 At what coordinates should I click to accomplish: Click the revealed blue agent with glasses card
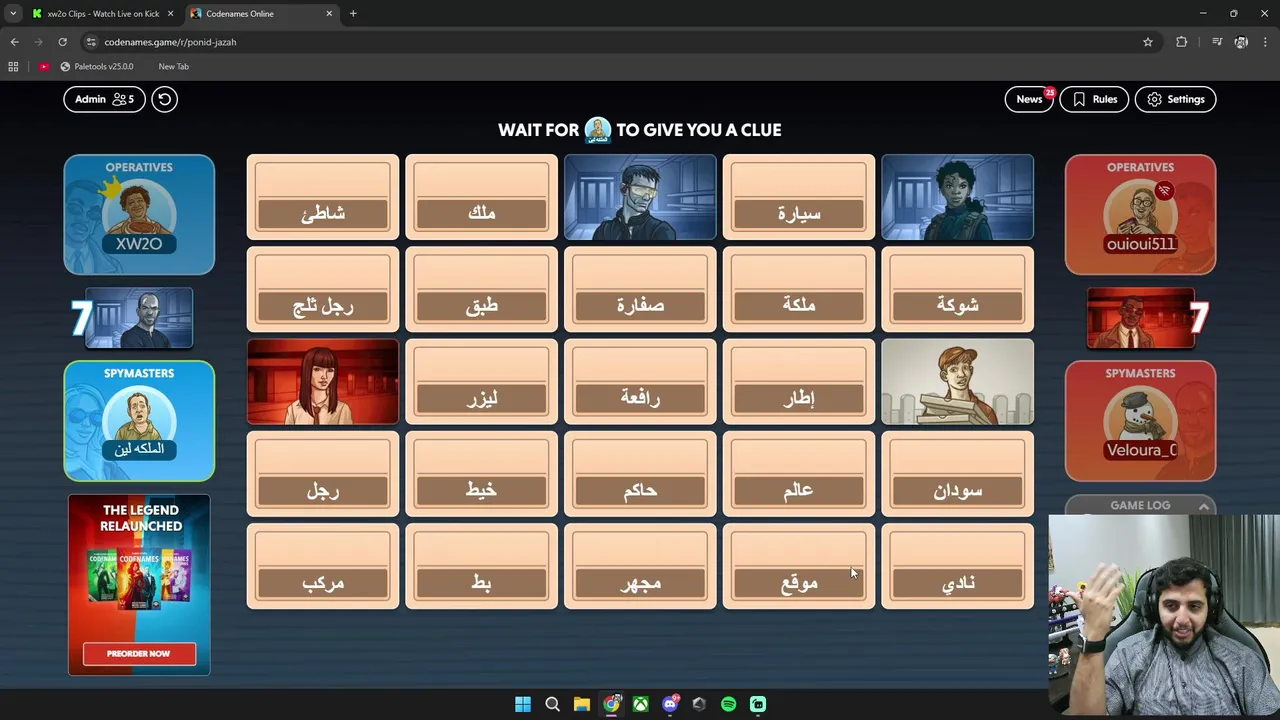coord(640,197)
